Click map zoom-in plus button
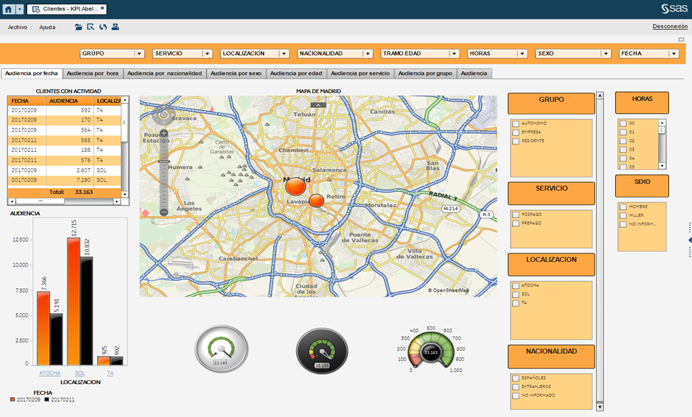This screenshot has width=692, height=417. 164,133
